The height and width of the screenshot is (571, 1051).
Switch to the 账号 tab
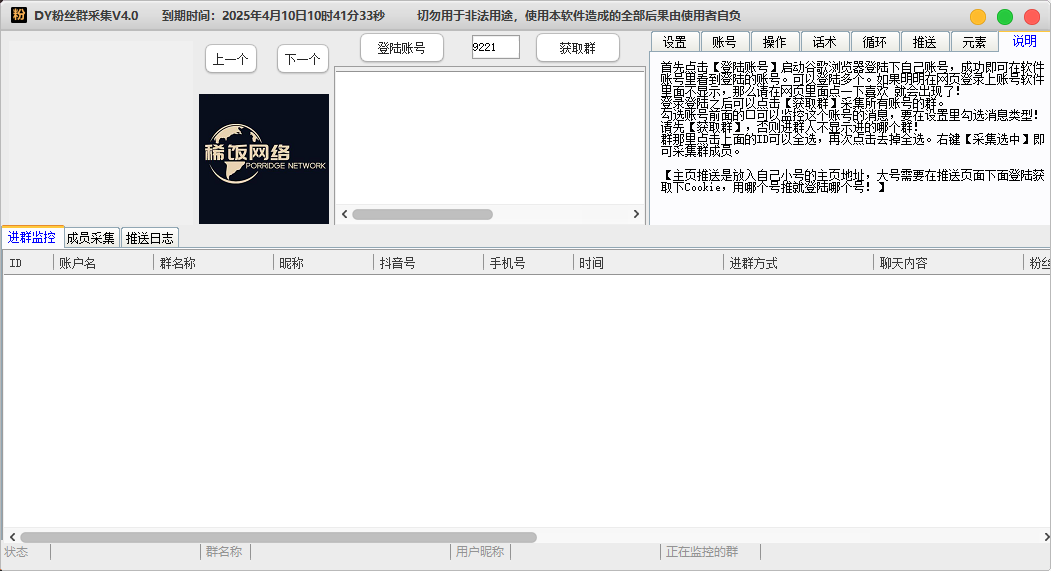pos(724,42)
